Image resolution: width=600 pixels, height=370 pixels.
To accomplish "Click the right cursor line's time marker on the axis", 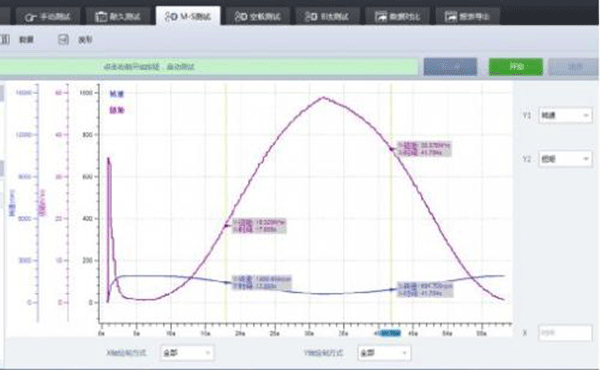I will [388, 333].
